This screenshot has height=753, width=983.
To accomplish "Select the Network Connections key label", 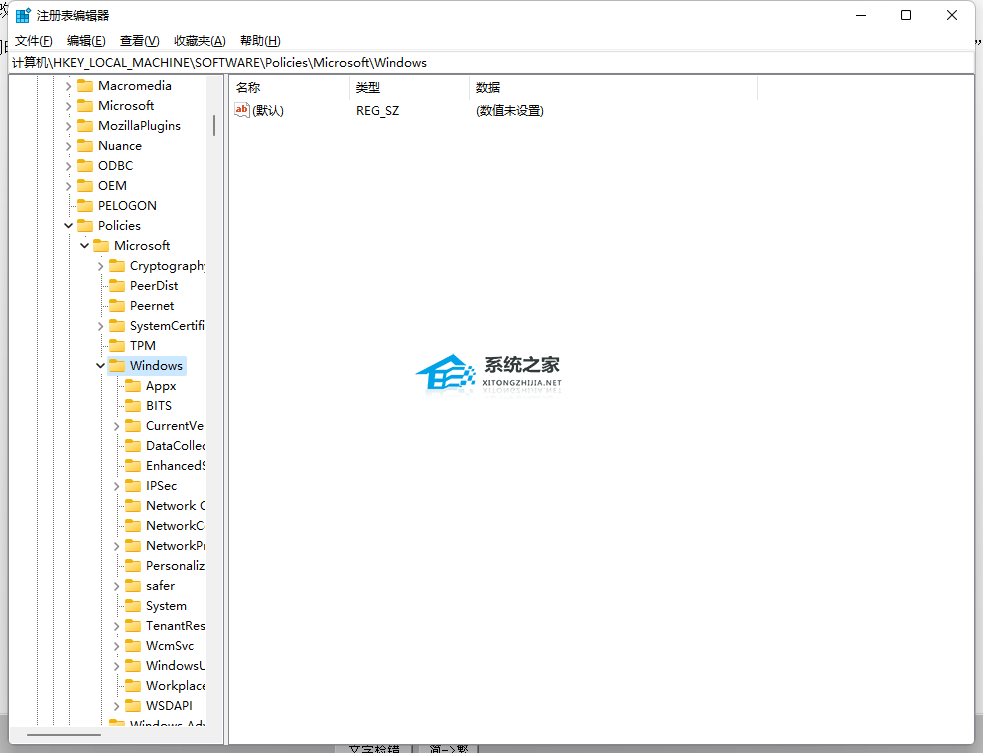I will [176, 505].
